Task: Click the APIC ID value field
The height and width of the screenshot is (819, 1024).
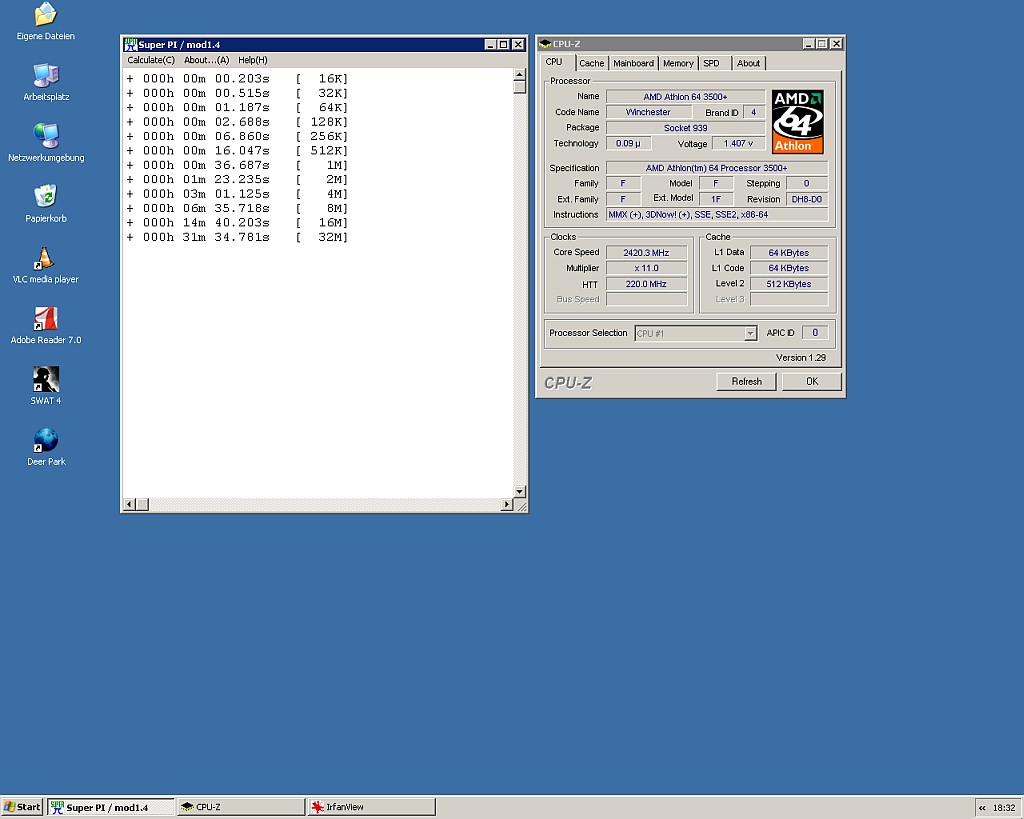Action: (x=815, y=333)
